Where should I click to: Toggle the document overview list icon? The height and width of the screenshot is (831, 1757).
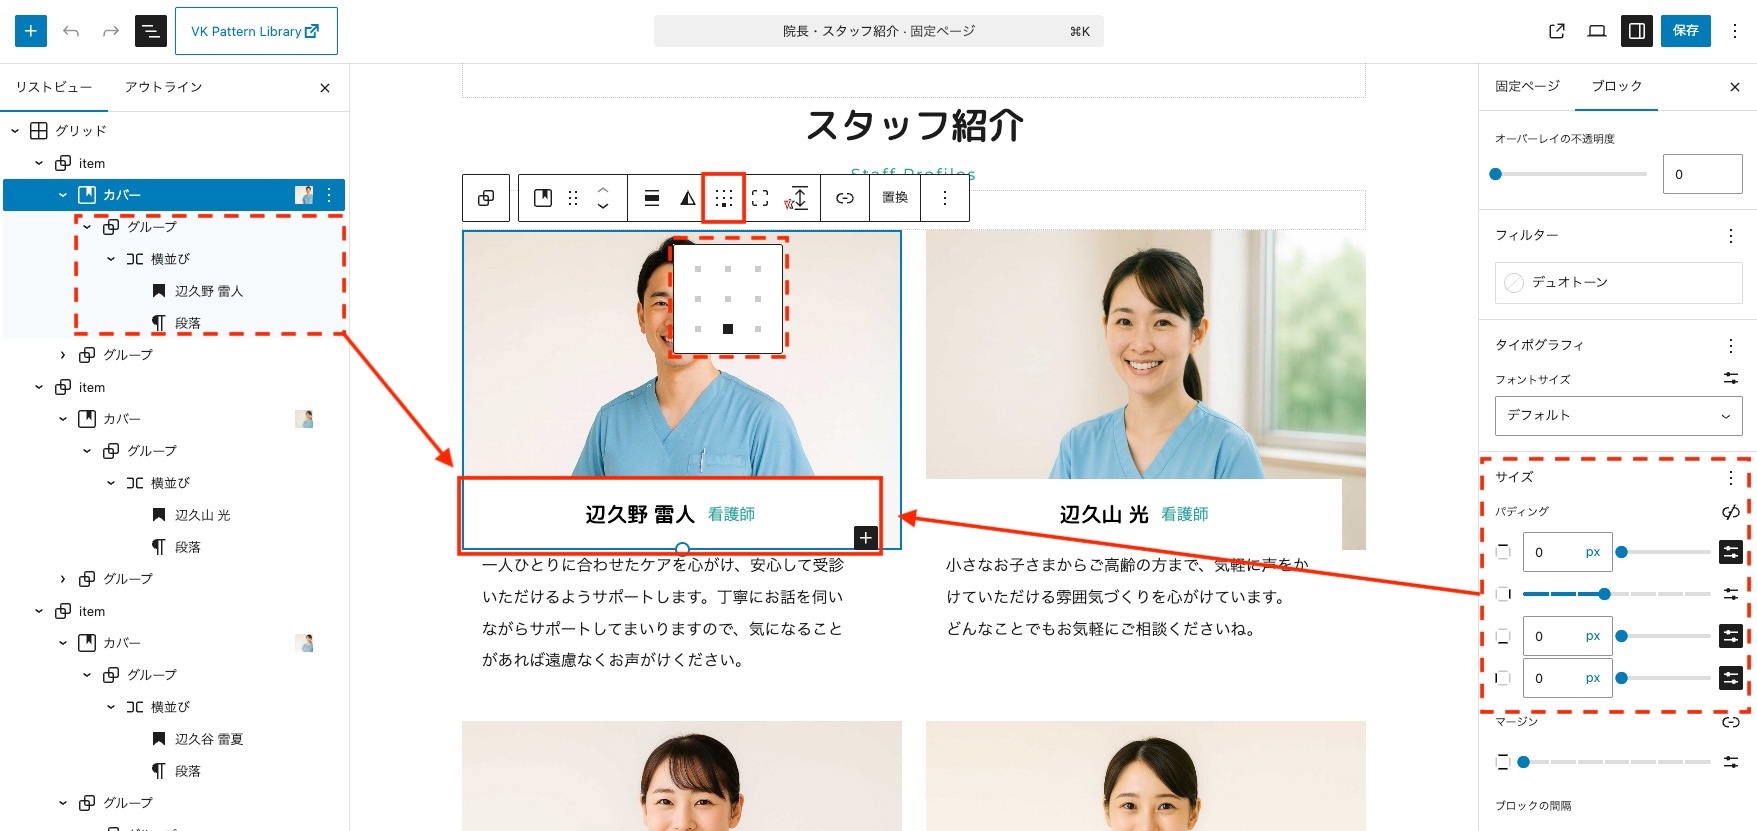(150, 31)
